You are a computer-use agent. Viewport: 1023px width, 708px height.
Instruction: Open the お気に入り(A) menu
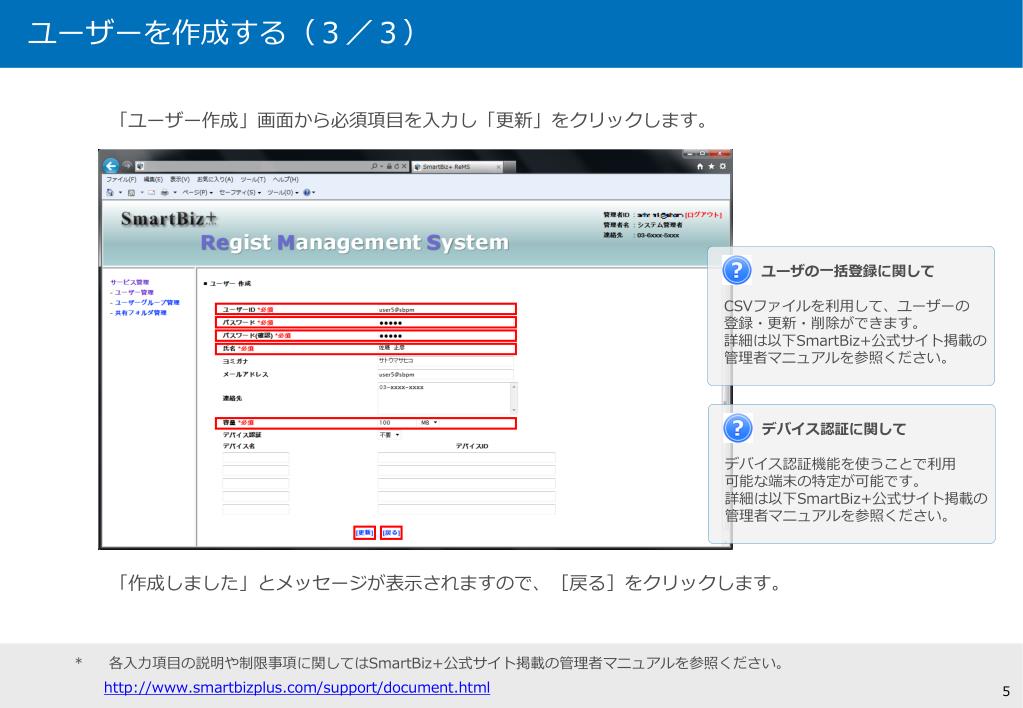[x=215, y=179]
